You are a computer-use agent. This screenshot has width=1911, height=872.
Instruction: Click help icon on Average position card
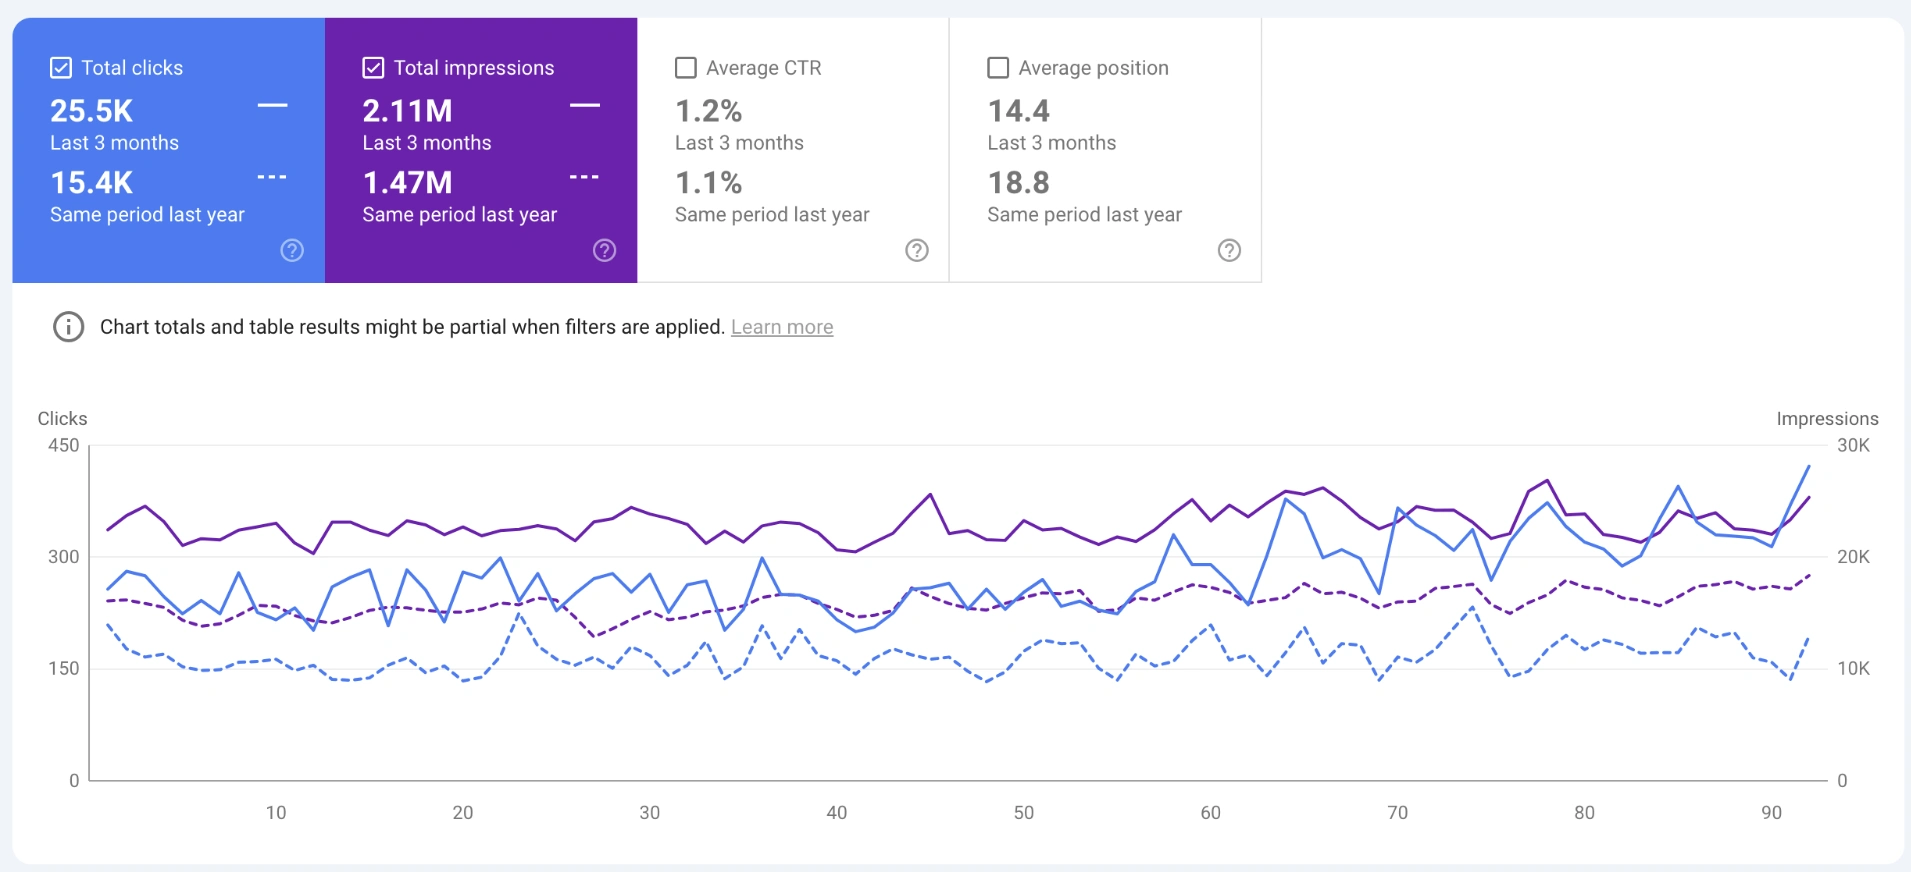click(x=1229, y=250)
